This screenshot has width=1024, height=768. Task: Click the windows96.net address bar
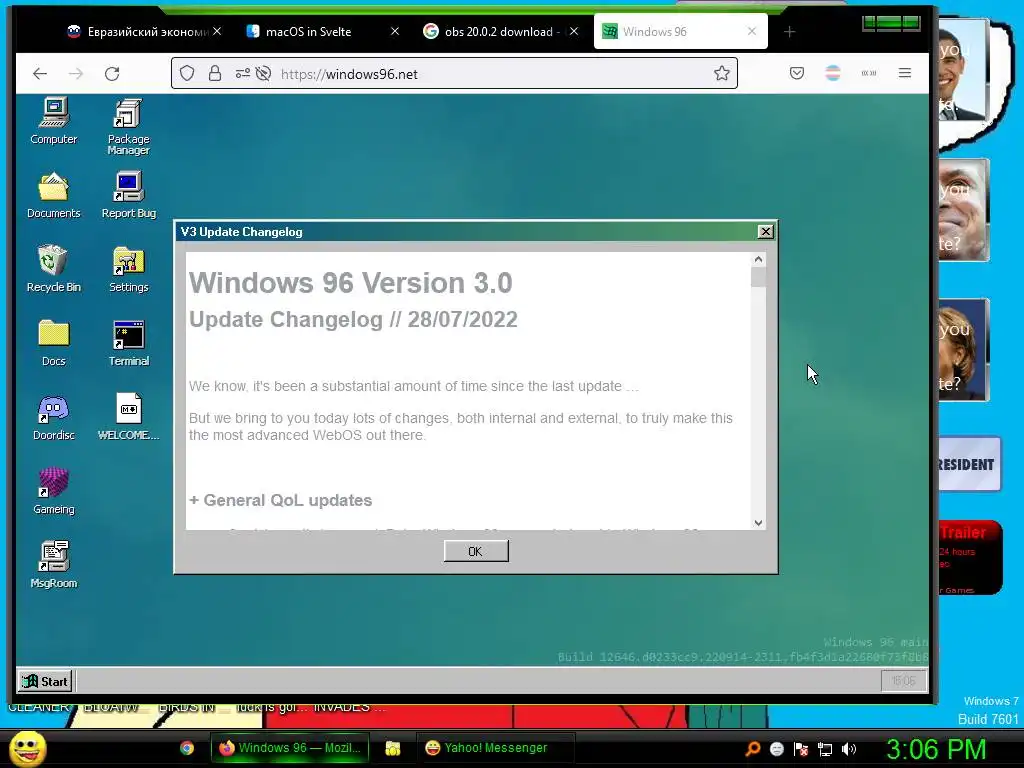coord(454,73)
